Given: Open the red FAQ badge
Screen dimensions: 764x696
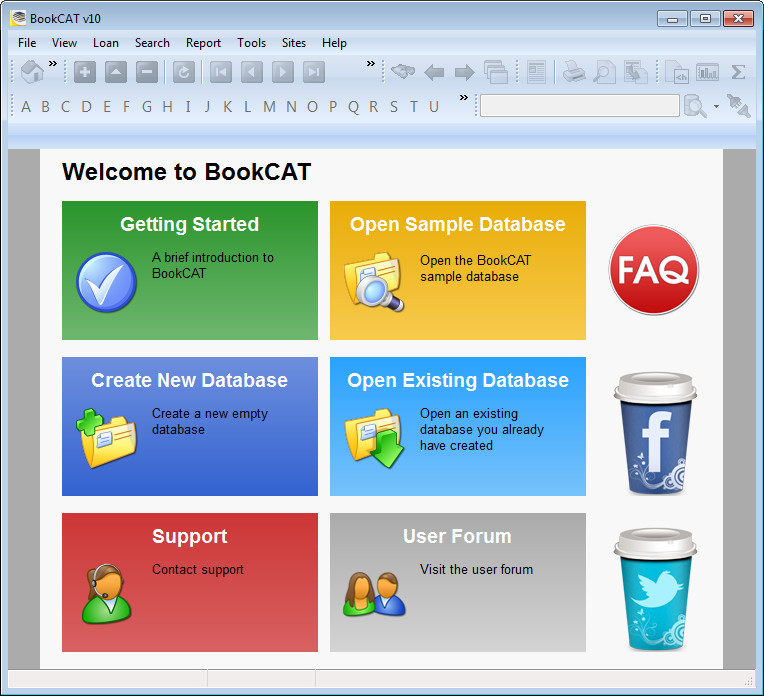Looking at the screenshot, I should coord(653,270).
